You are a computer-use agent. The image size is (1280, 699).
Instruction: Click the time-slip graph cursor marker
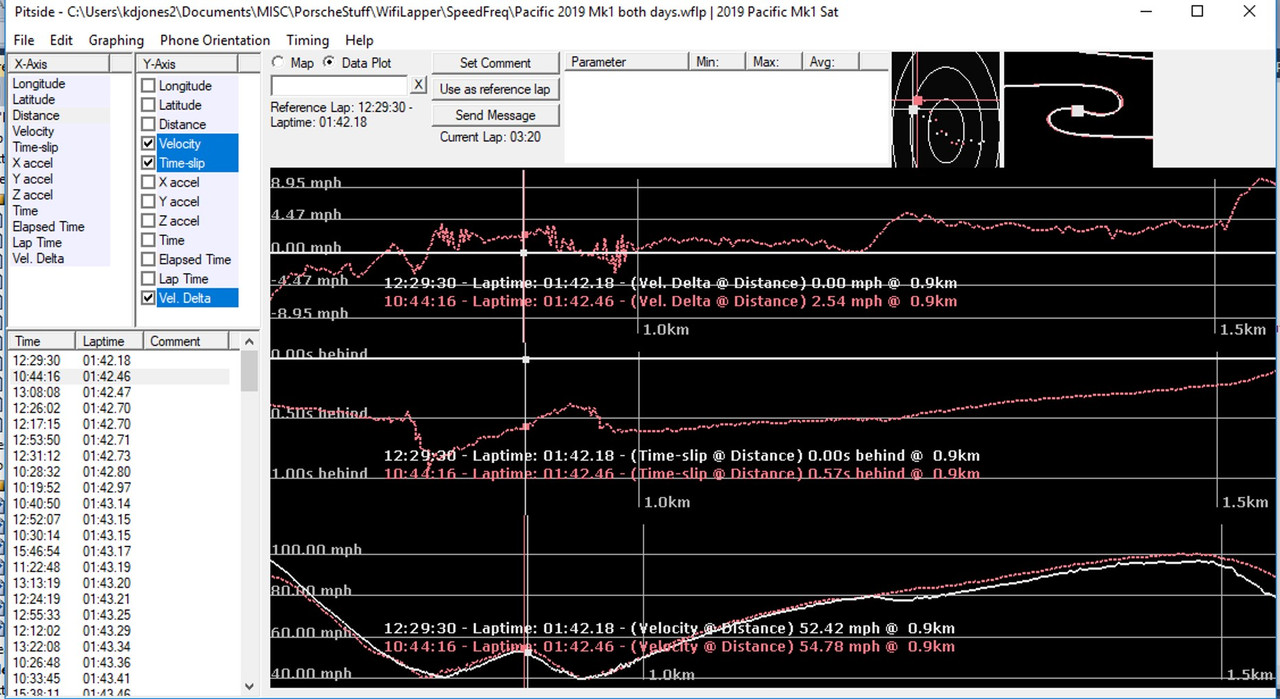point(526,427)
